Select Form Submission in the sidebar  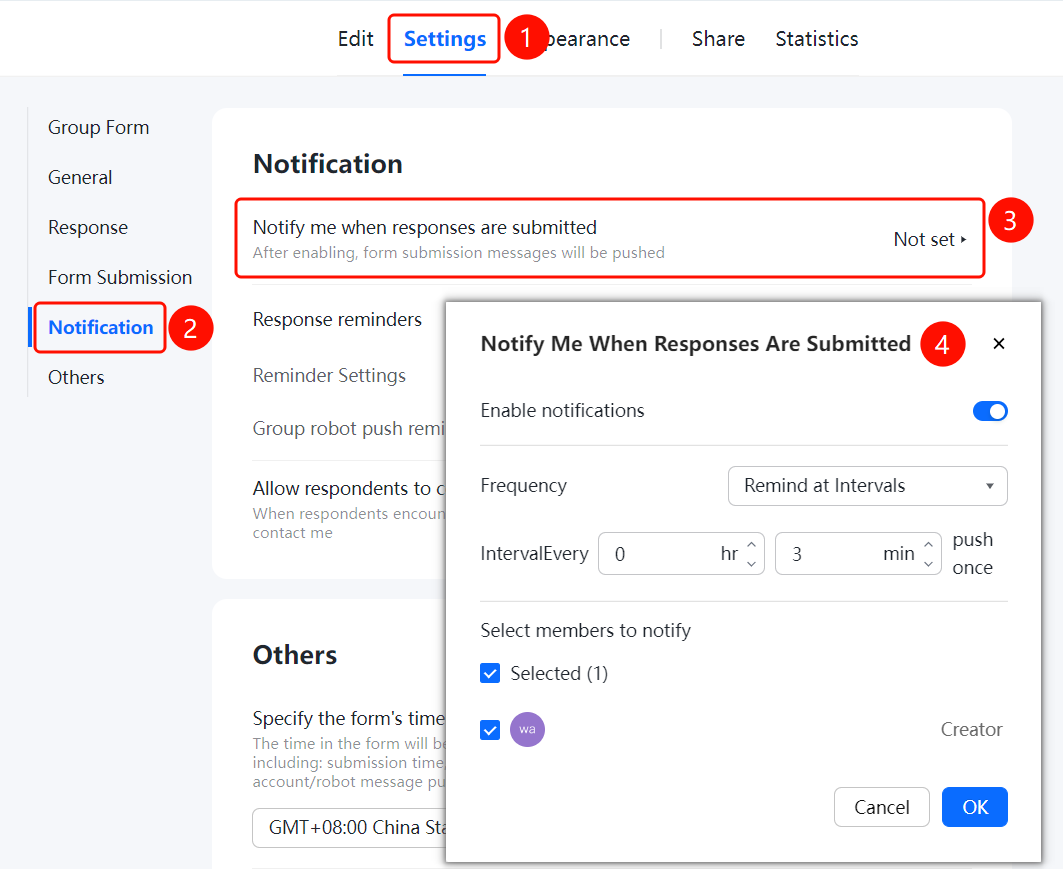coord(120,277)
